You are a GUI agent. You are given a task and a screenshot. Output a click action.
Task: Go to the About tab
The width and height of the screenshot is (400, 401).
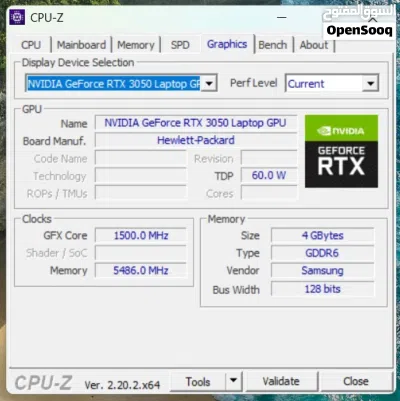click(x=314, y=45)
